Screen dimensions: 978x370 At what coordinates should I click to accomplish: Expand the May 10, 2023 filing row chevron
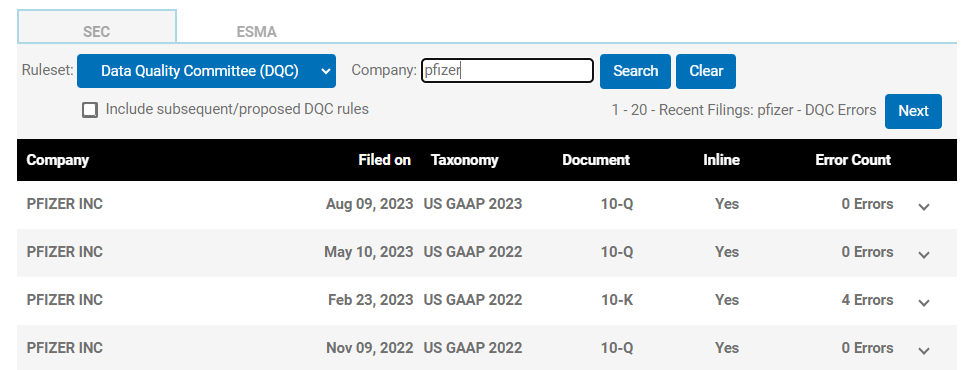click(924, 255)
